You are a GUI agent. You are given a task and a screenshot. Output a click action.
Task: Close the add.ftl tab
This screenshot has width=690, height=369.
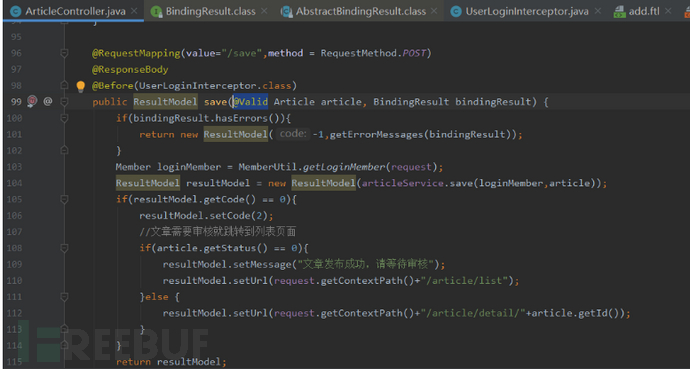coord(668,11)
